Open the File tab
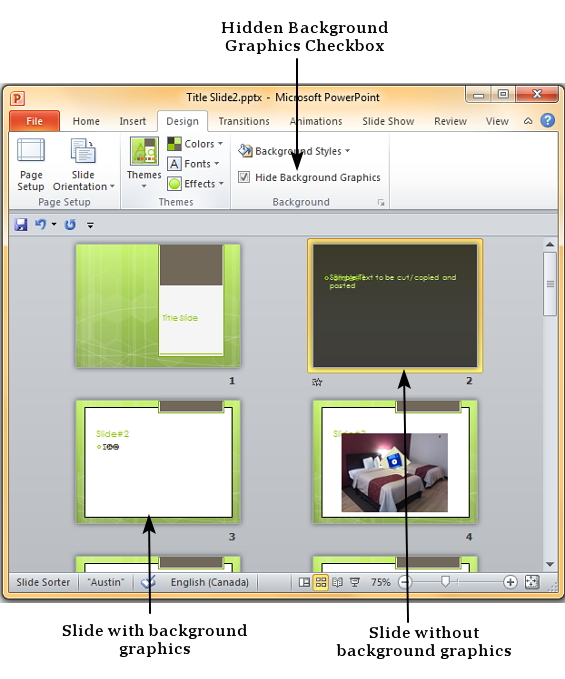The height and width of the screenshot is (679, 565). [34, 121]
